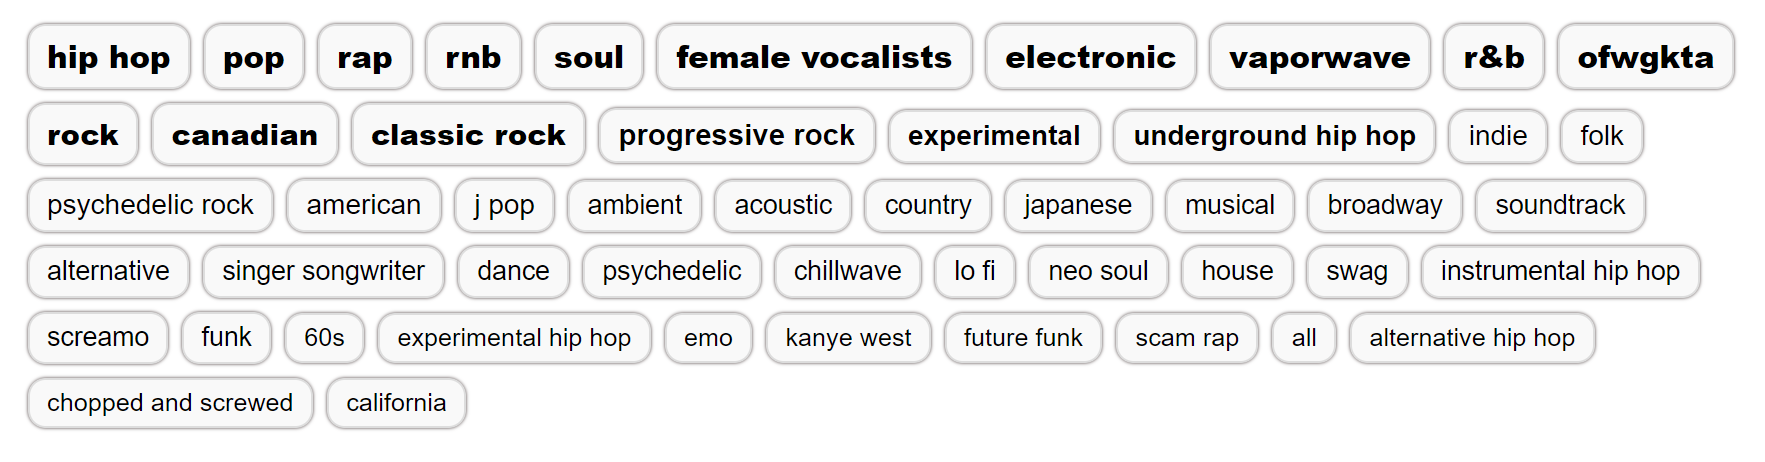Click the screamo tag
Image resolution: width=1765 pixels, height=462 pixels.
coord(98,337)
